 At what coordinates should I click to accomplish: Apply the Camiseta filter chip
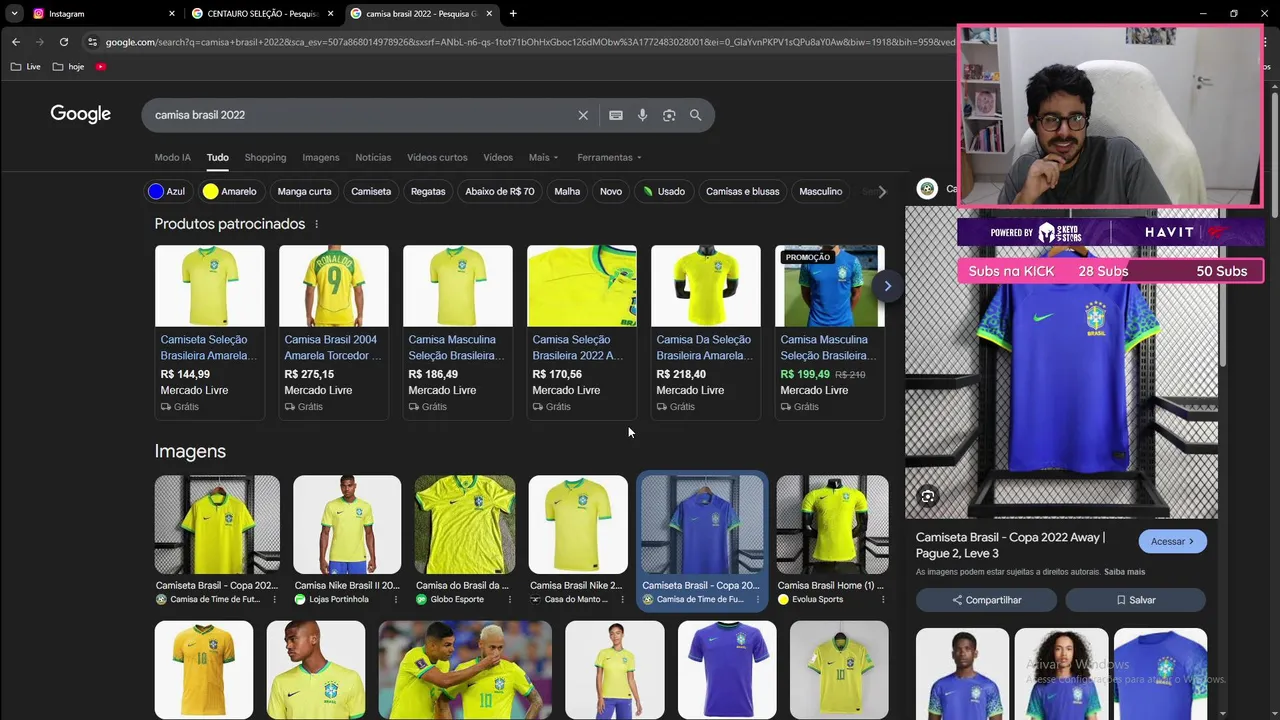[371, 191]
